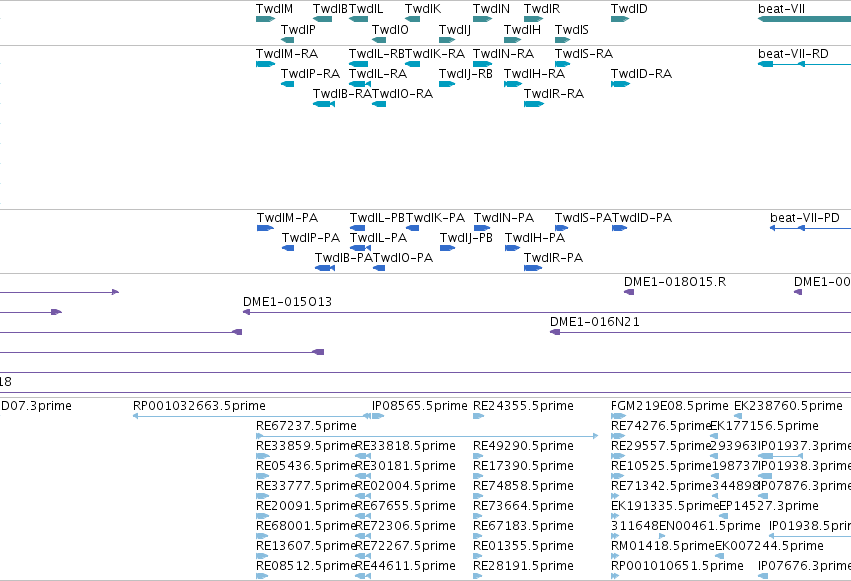Click the TwdlJ-PB protein label
851x581 pixels.
coord(466,238)
